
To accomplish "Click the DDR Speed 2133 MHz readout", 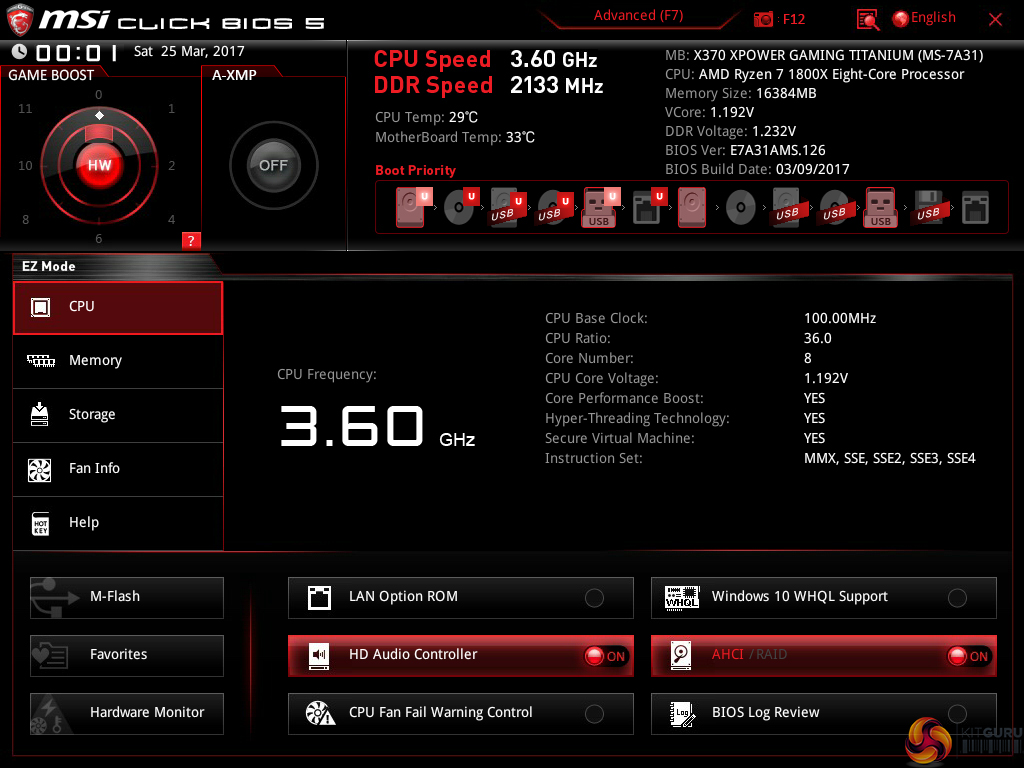I will pos(488,86).
